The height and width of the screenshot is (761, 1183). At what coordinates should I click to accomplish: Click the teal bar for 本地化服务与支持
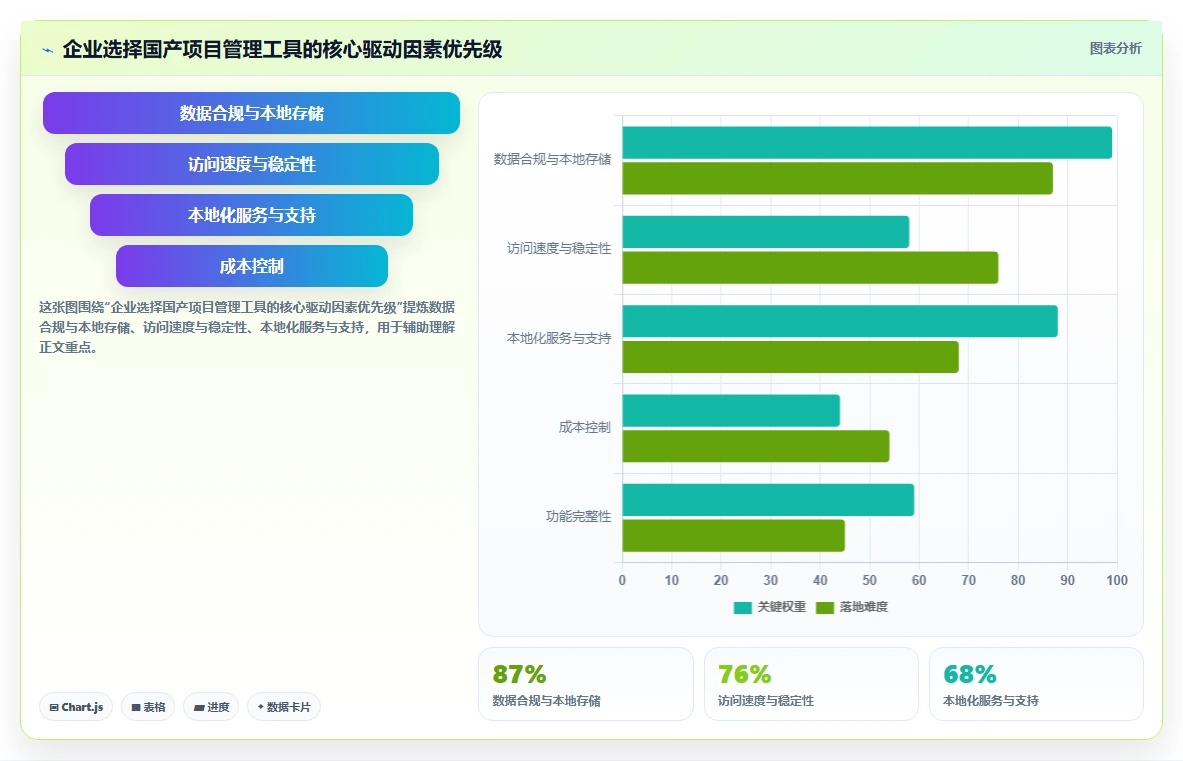[x=840, y=321]
